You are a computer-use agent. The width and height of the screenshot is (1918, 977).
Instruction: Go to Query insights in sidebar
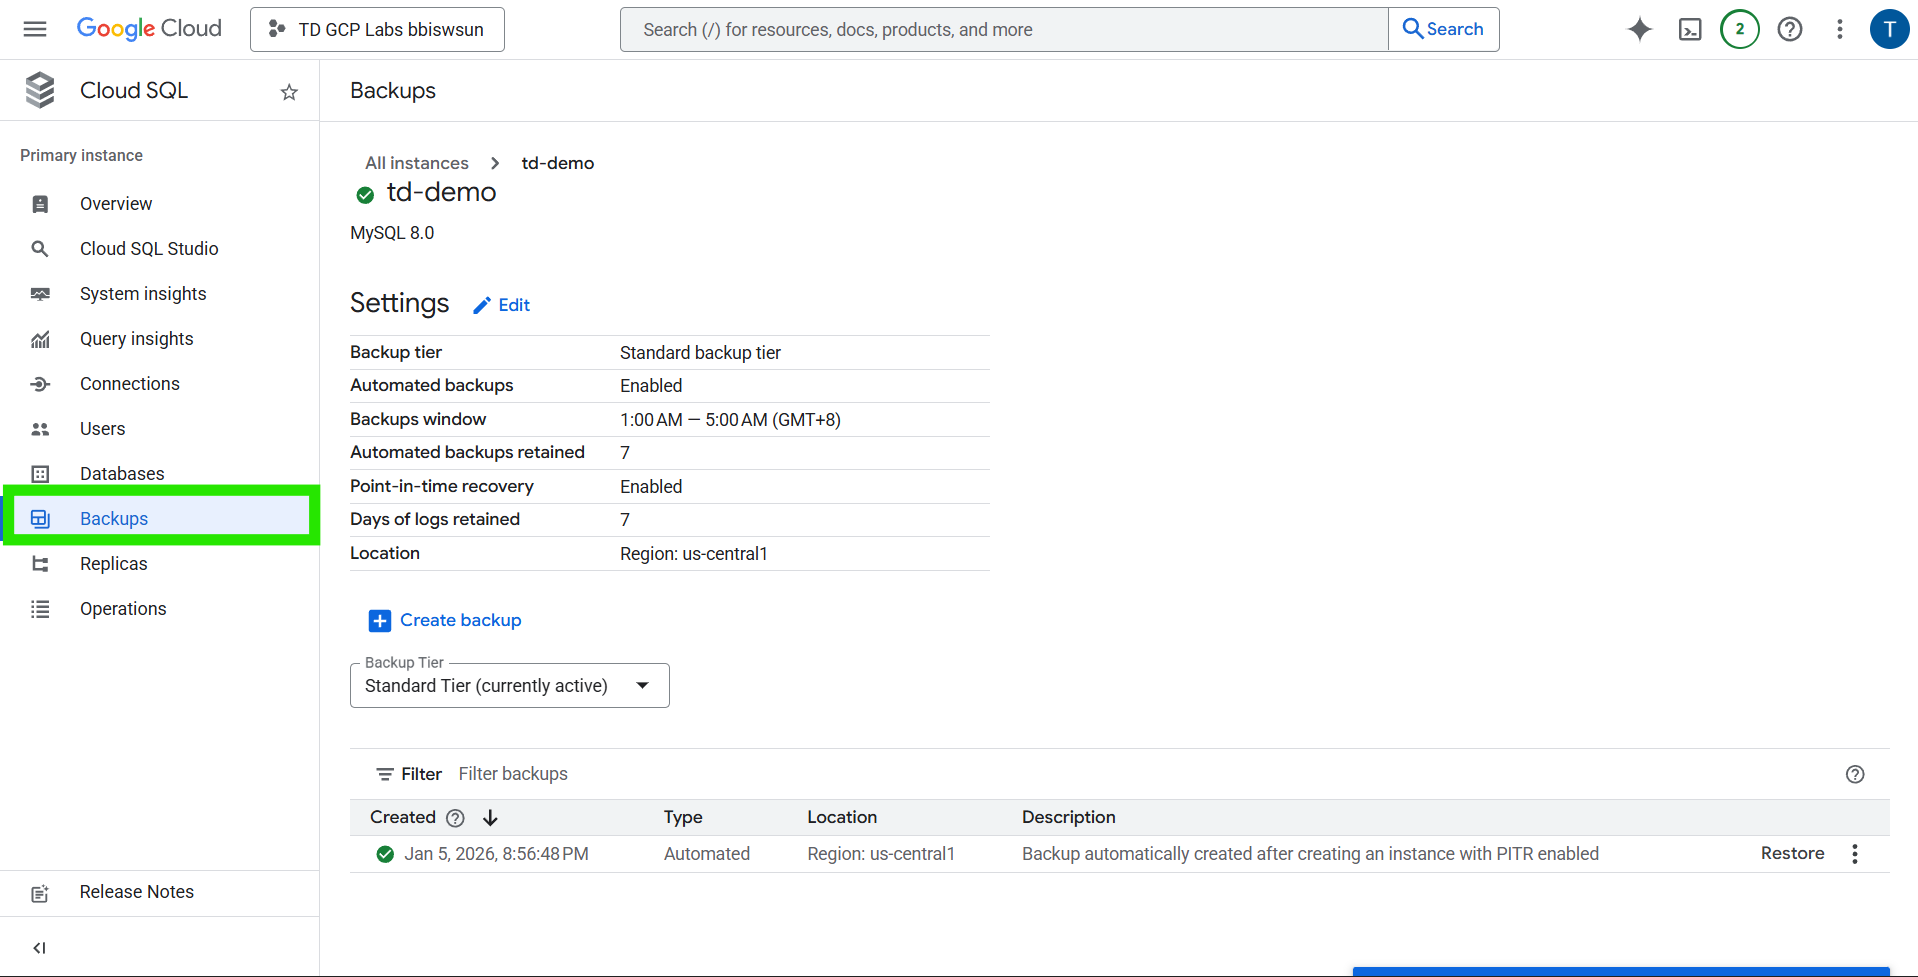(136, 339)
